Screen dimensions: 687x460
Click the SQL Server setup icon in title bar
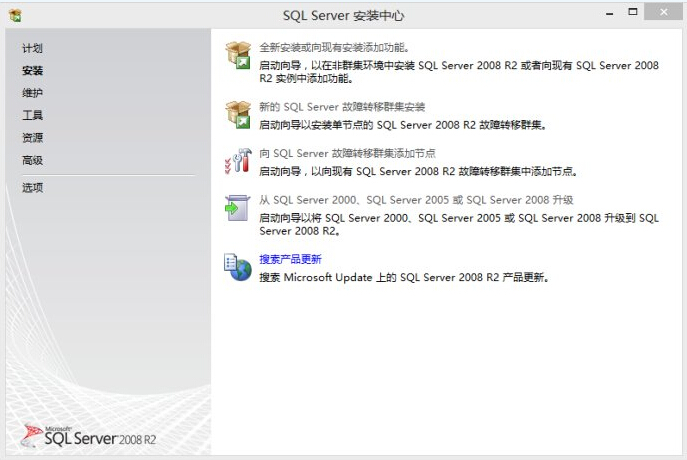(15, 15)
